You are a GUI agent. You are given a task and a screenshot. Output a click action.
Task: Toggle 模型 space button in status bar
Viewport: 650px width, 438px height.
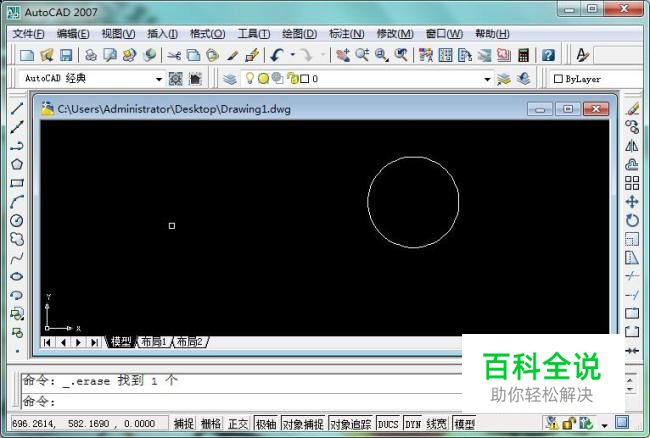(464, 423)
